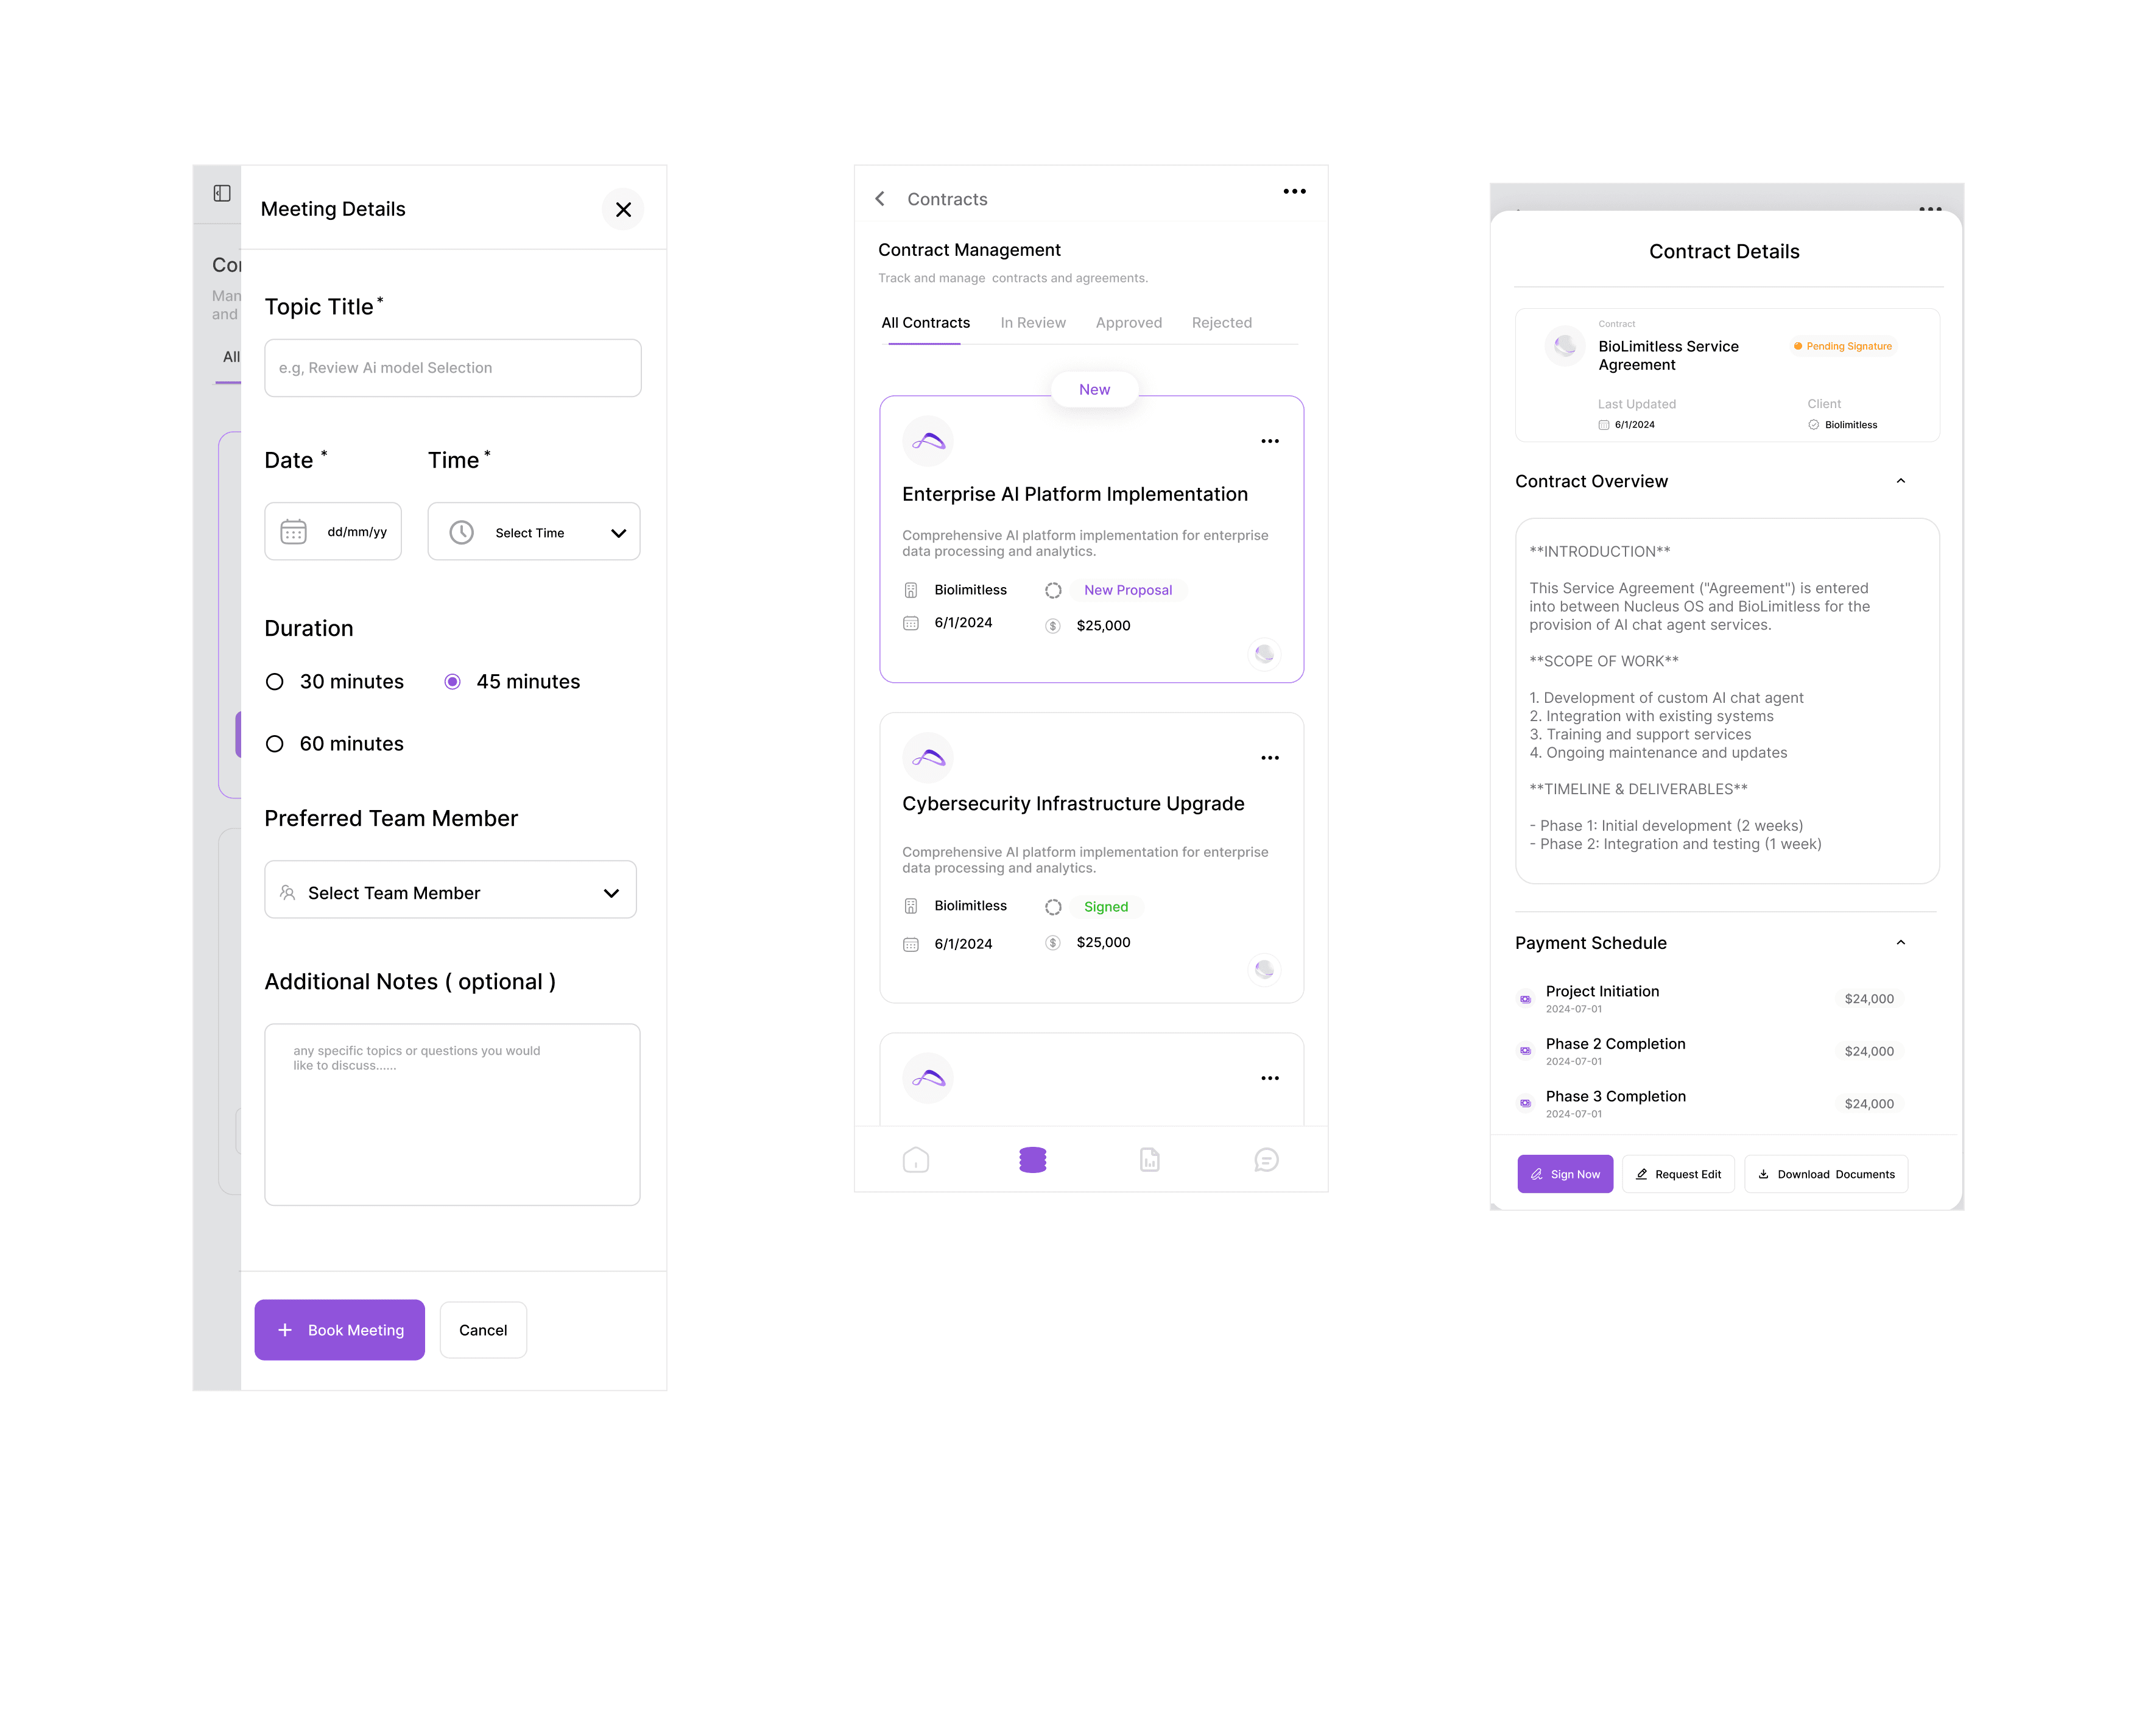Screen dimensions: 2156x1709
Task: Switch to the Approved tab
Action: click(1128, 323)
